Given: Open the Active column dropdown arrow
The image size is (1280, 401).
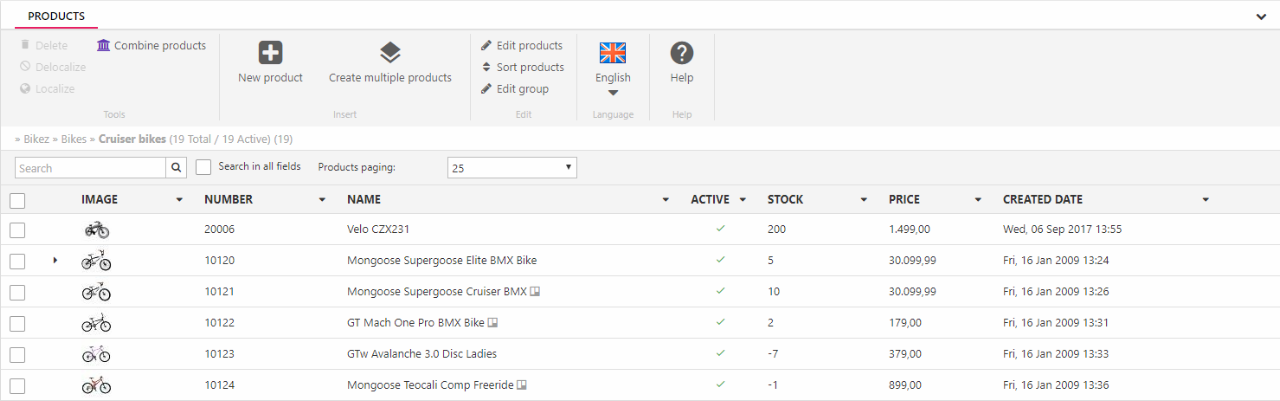Looking at the screenshot, I should coord(743,200).
